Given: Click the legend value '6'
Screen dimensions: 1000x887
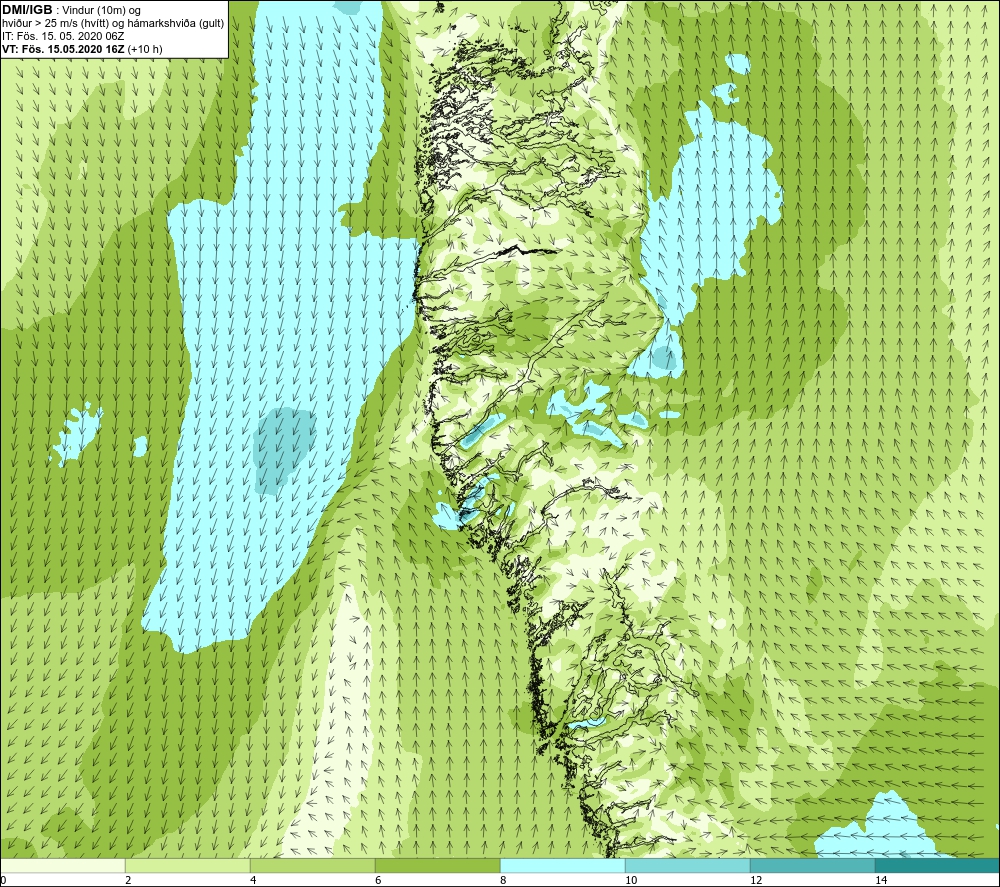Looking at the screenshot, I should click(378, 880).
